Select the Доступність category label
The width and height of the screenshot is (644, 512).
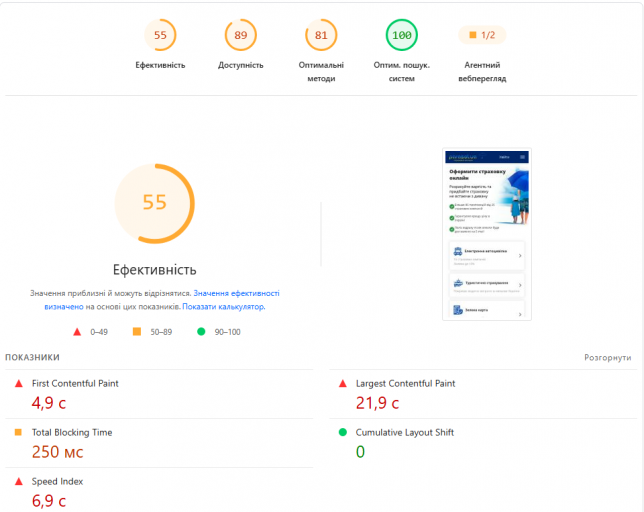241,65
